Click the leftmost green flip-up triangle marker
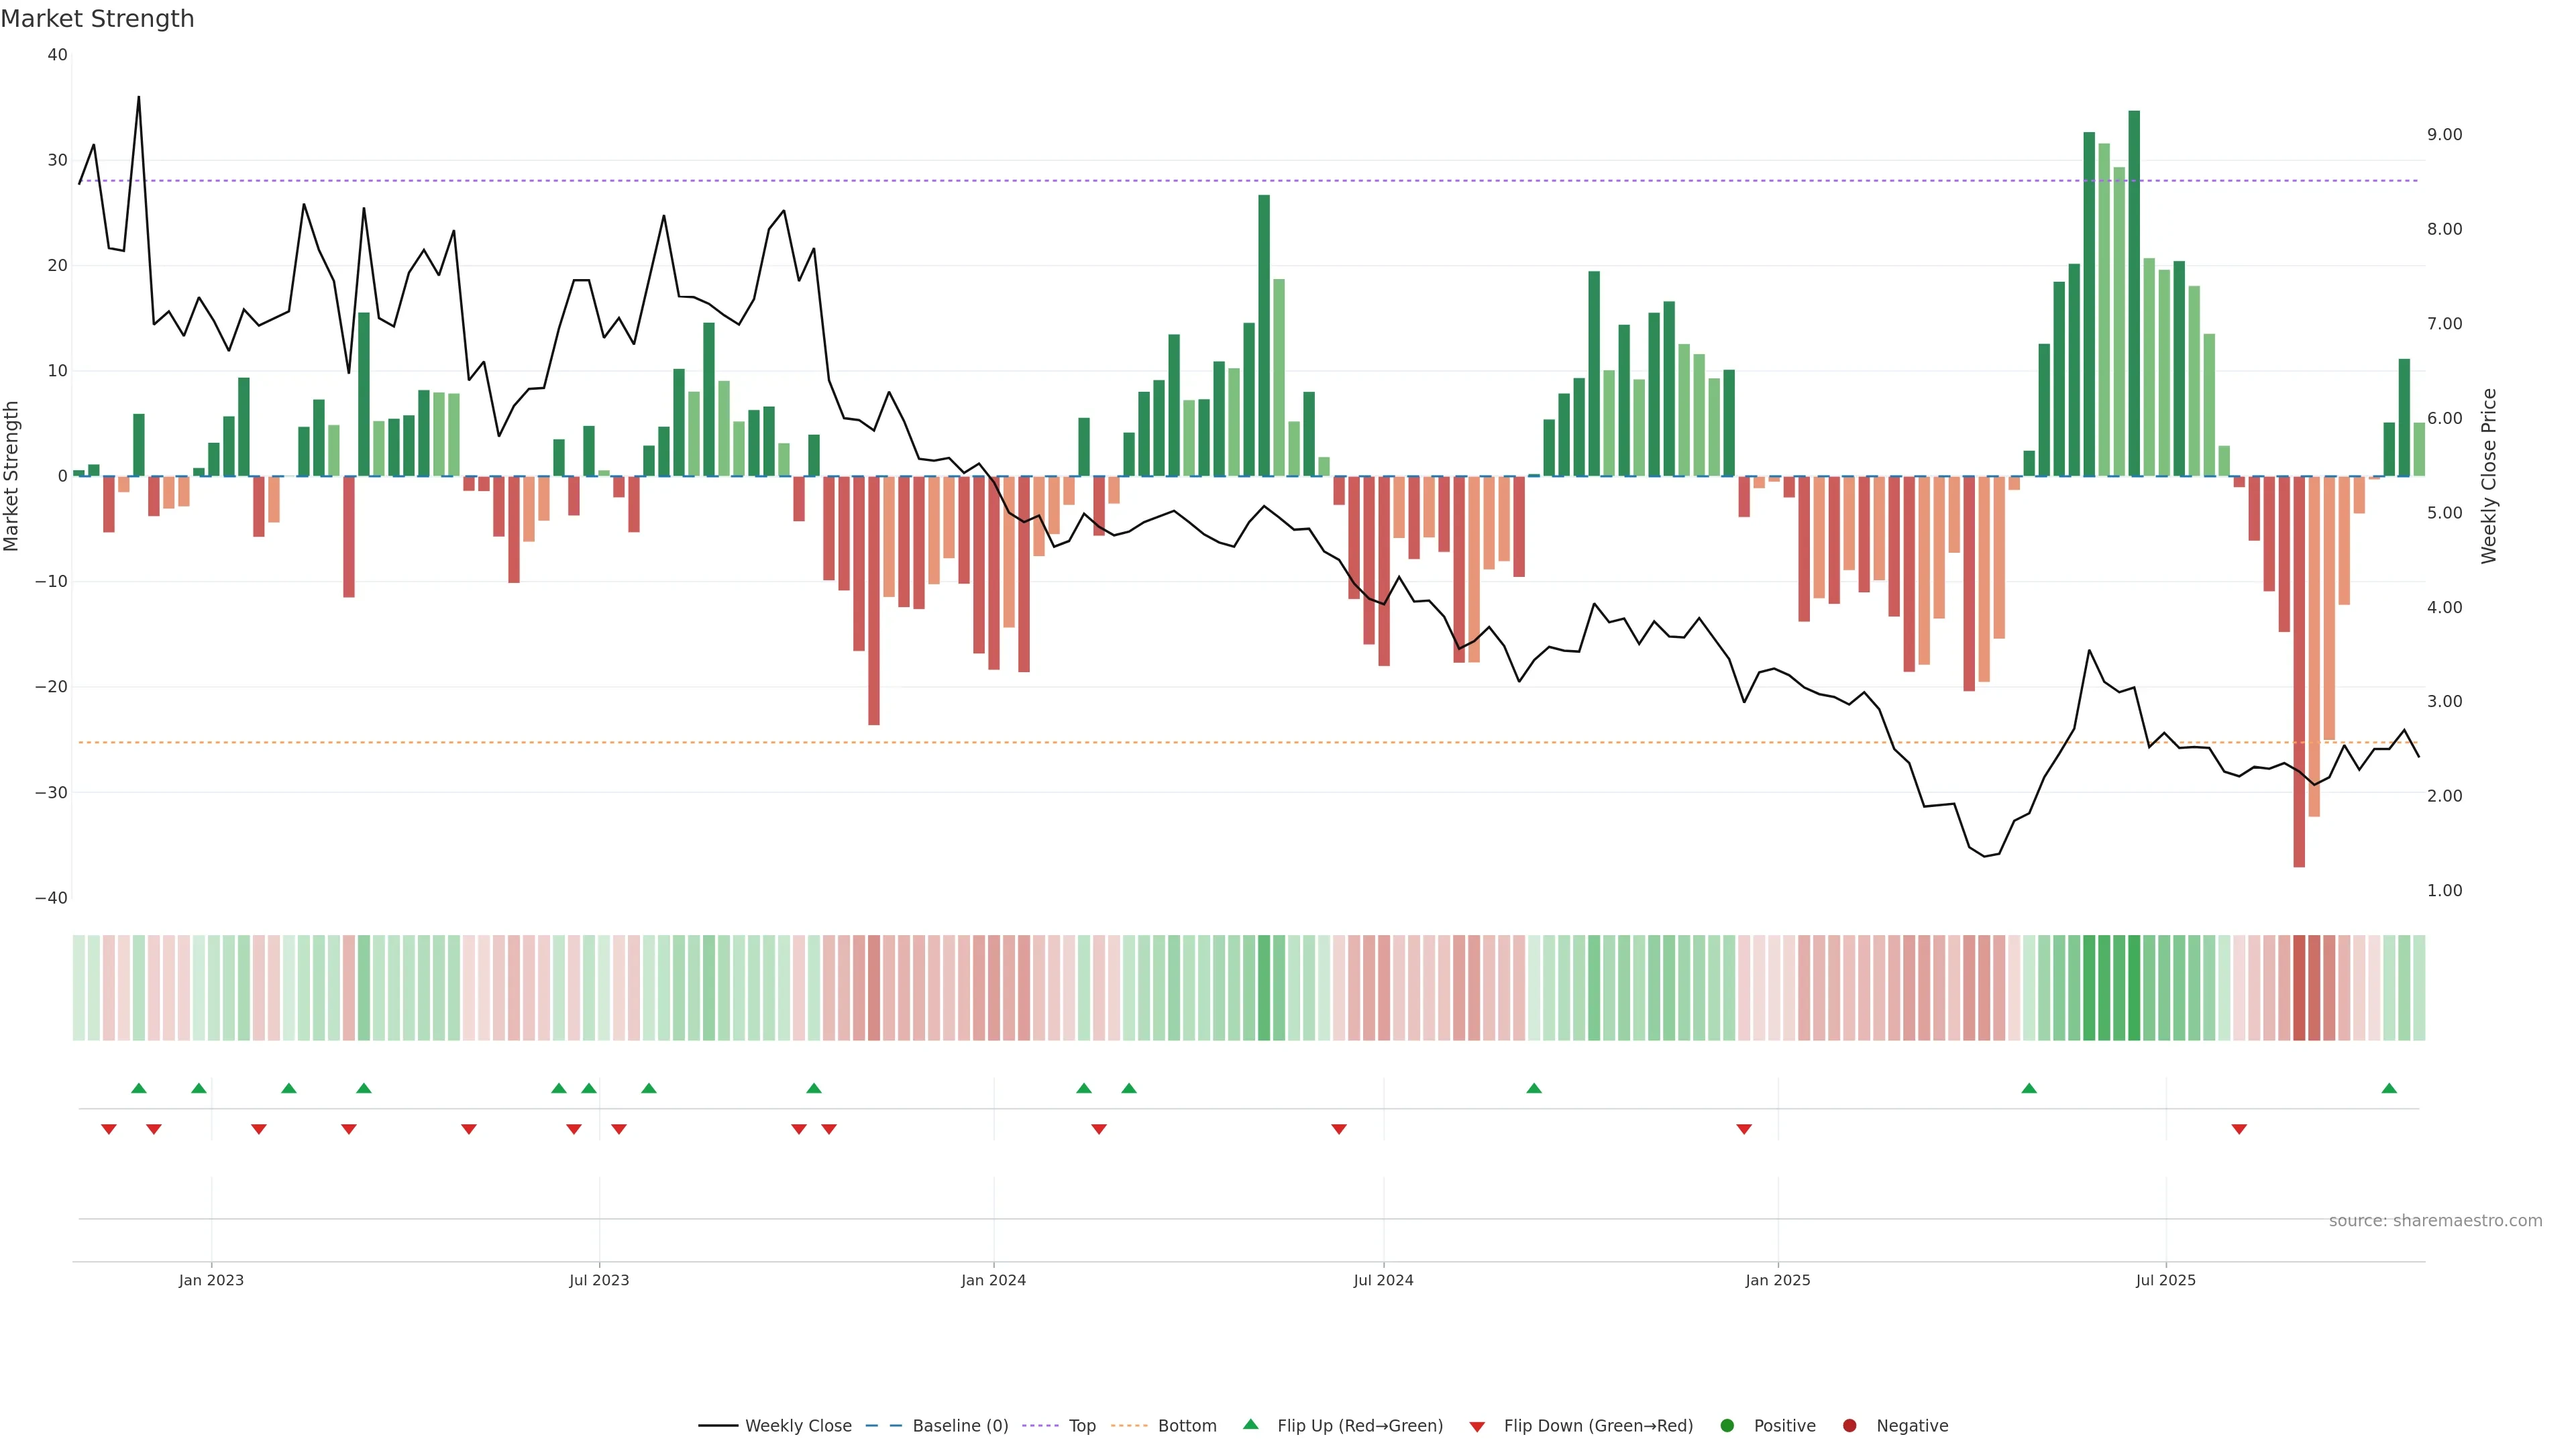The width and height of the screenshot is (2576, 1449). (139, 1088)
